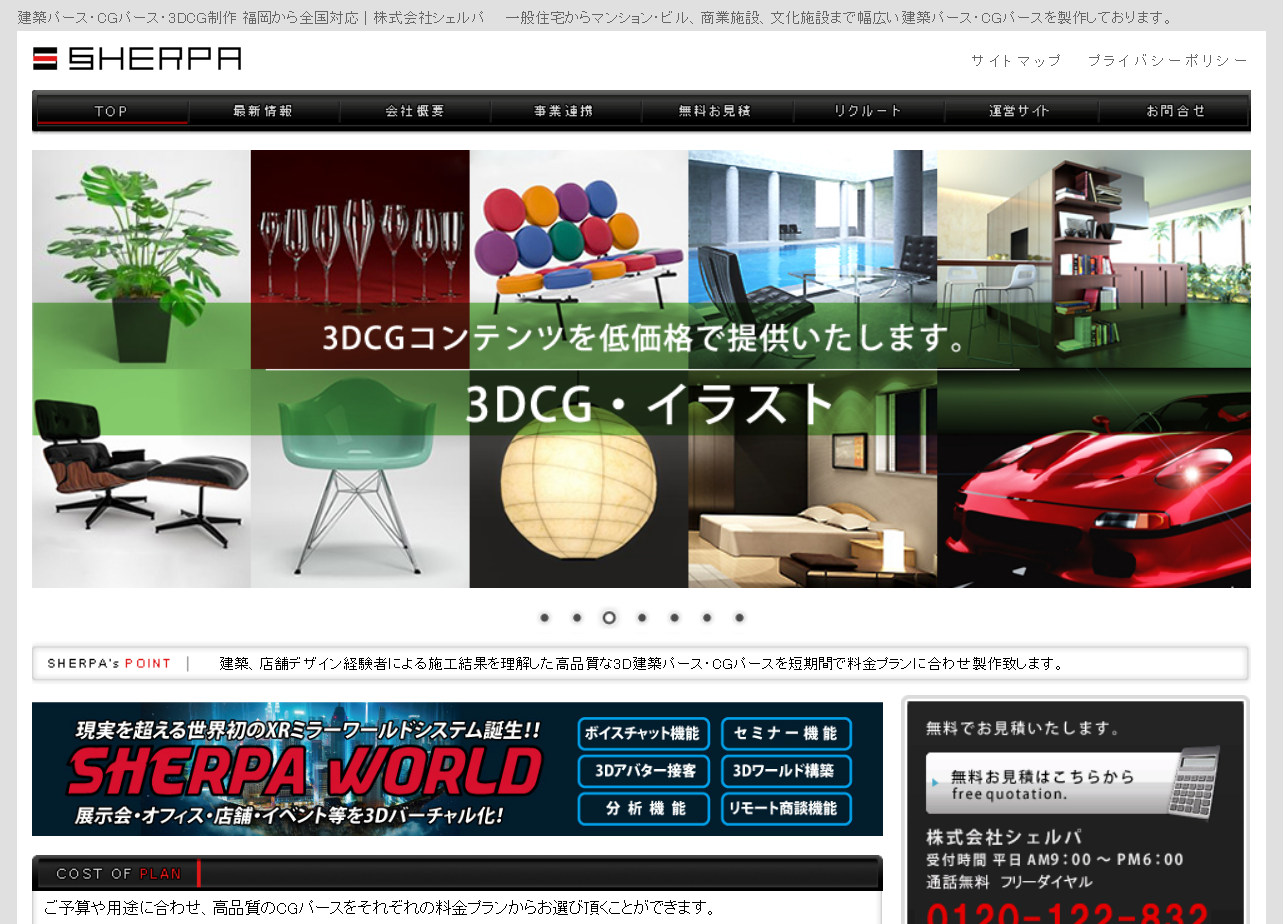The height and width of the screenshot is (924, 1283).
Task: Click the 無料でお見積いたします。 heading
Action: 1024,727
